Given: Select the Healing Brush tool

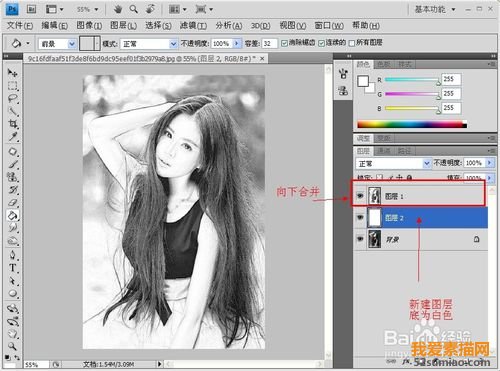Looking at the screenshot, I should 13,152.
